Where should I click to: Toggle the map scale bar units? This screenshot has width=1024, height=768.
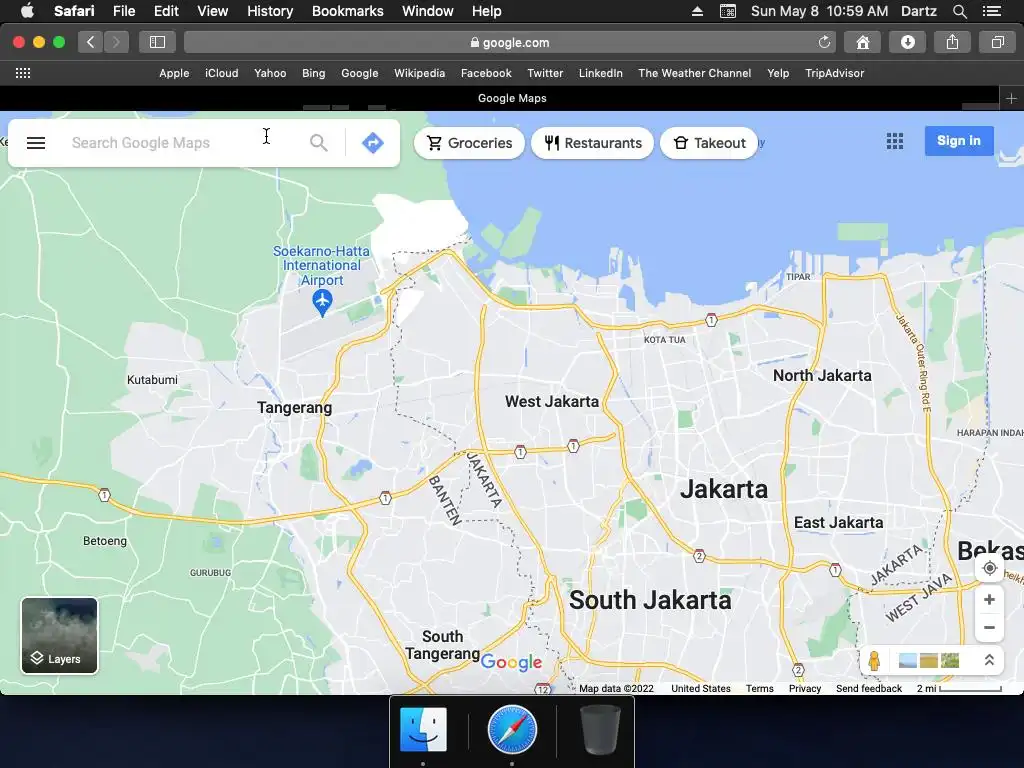pyautogui.click(x=959, y=688)
